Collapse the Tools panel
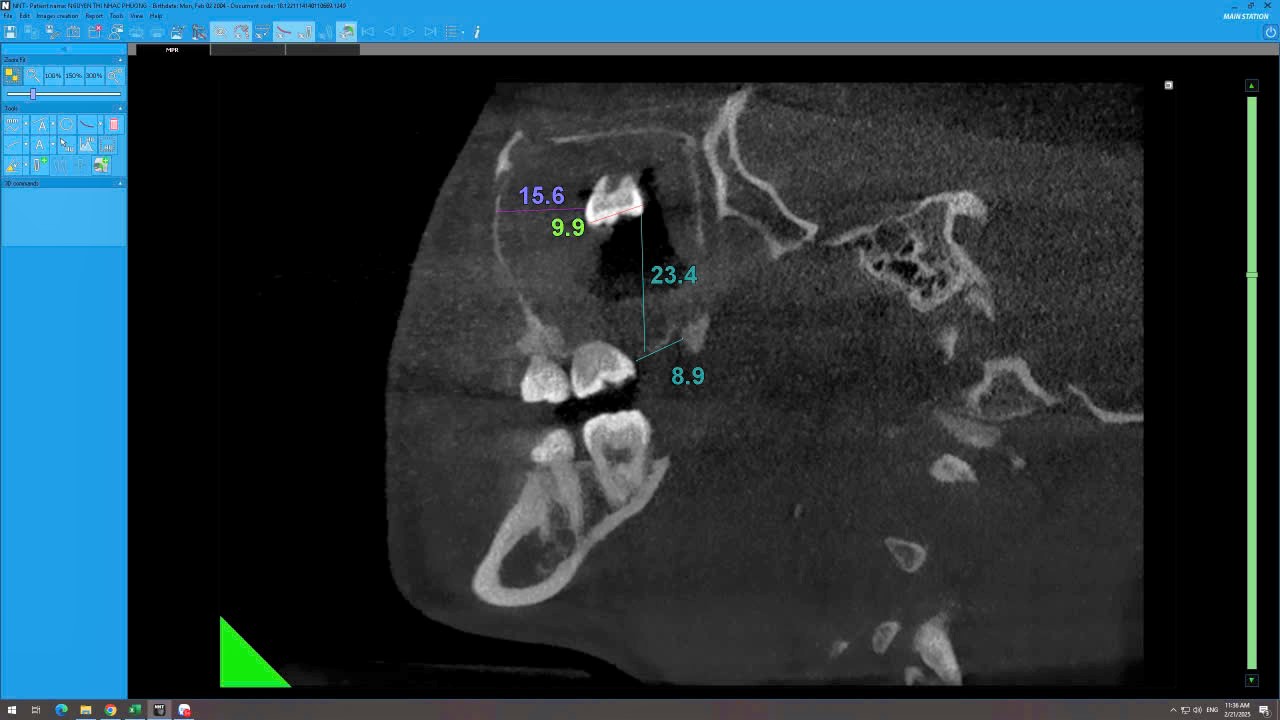The height and width of the screenshot is (720, 1280). pos(120,108)
